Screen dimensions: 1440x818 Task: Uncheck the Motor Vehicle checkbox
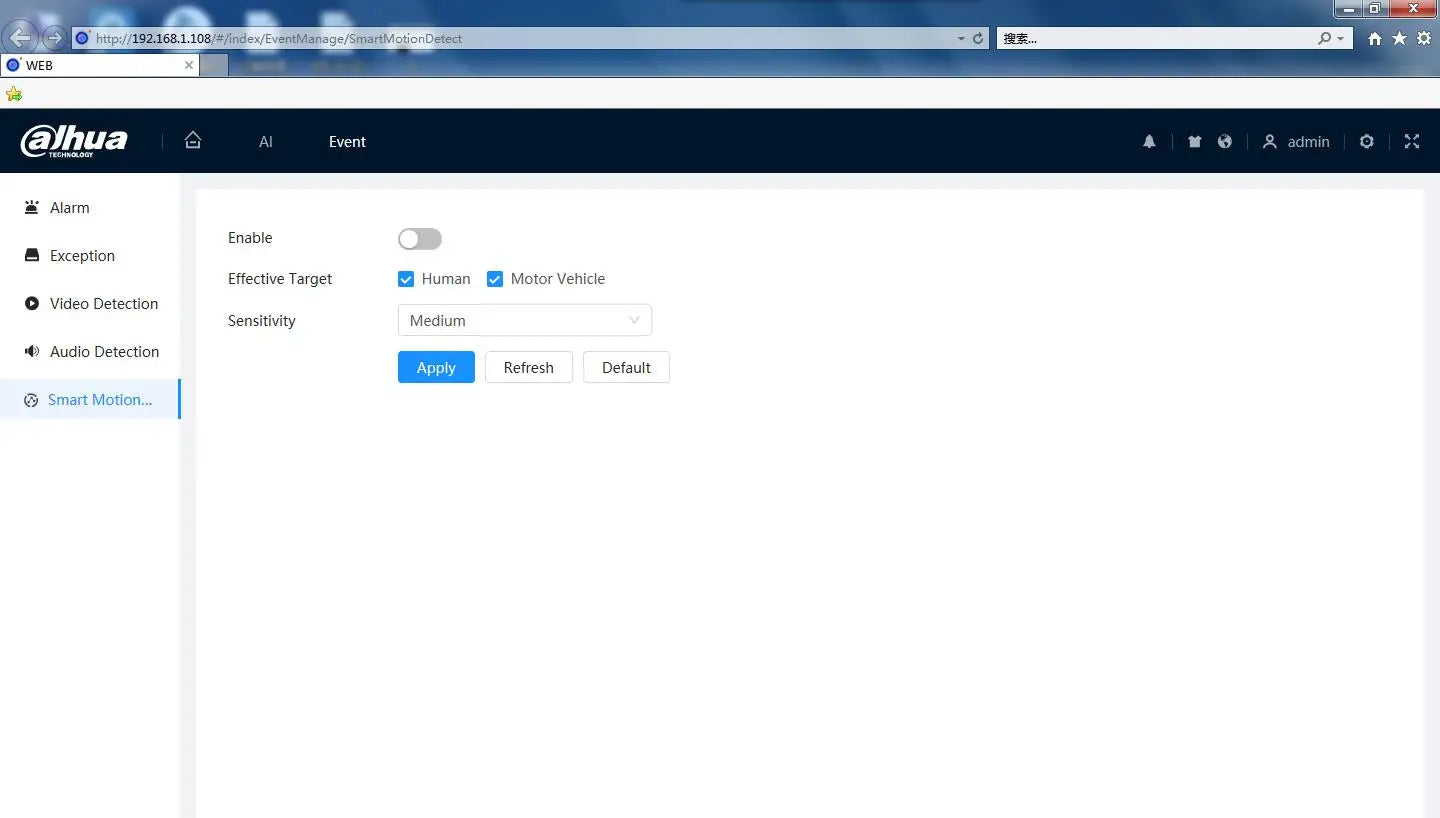(x=495, y=279)
